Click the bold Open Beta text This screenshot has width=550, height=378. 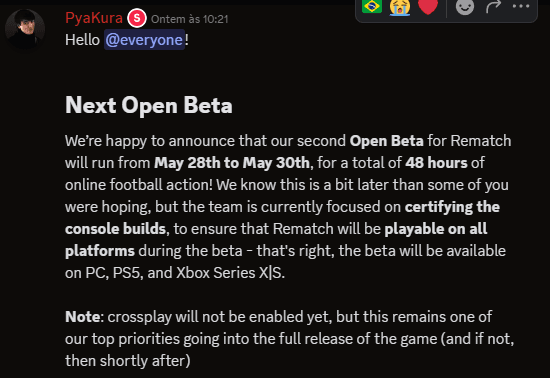387,141
